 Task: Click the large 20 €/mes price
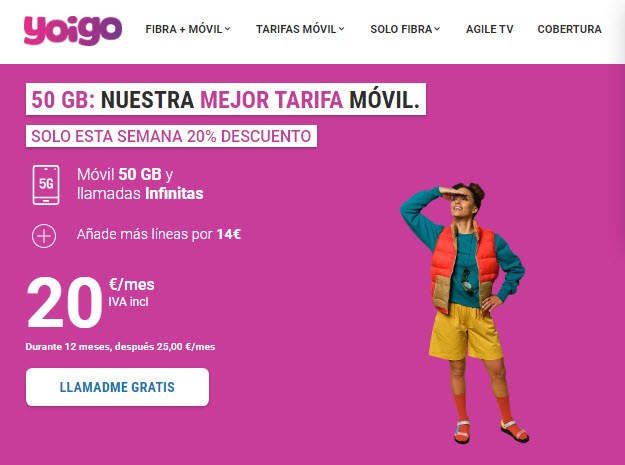91,302
